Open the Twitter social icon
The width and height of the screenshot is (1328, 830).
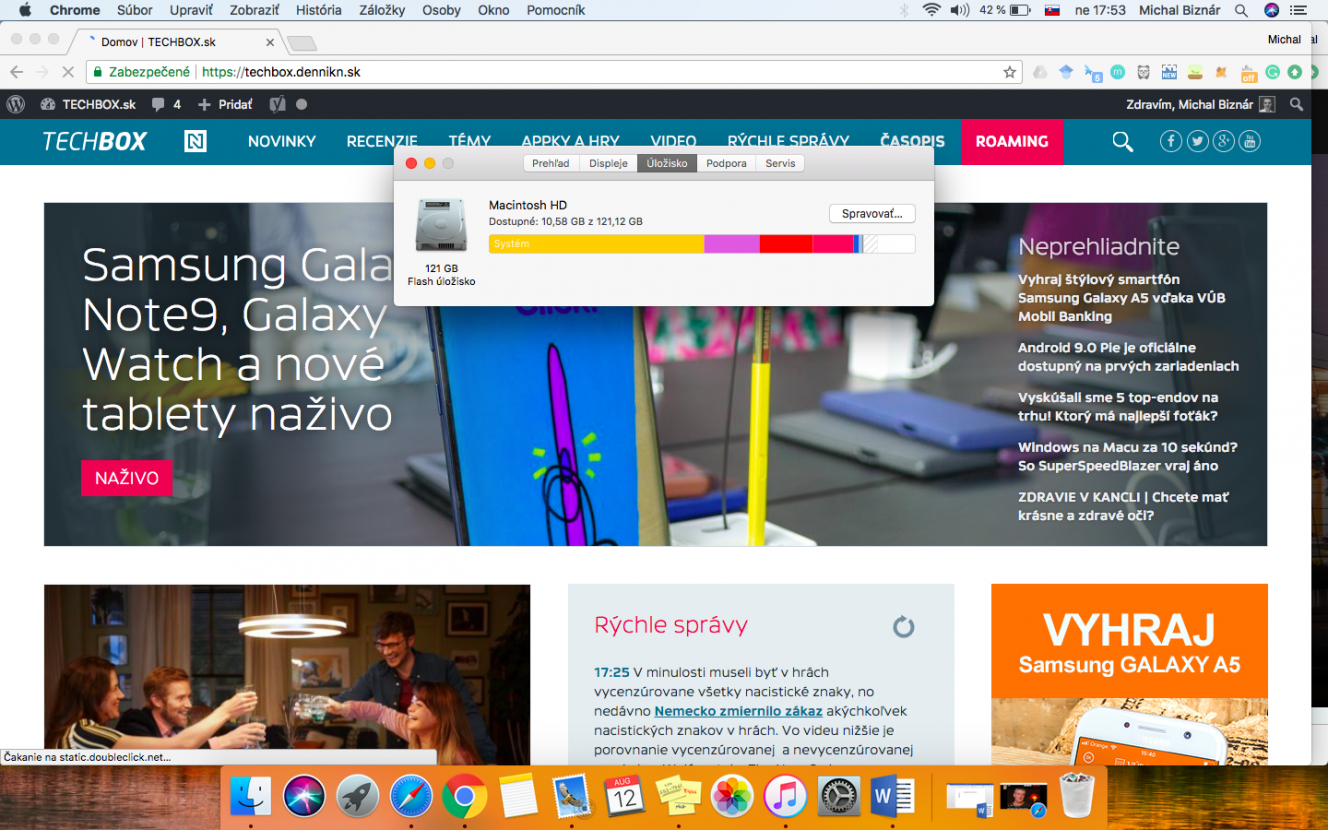(x=1197, y=142)
